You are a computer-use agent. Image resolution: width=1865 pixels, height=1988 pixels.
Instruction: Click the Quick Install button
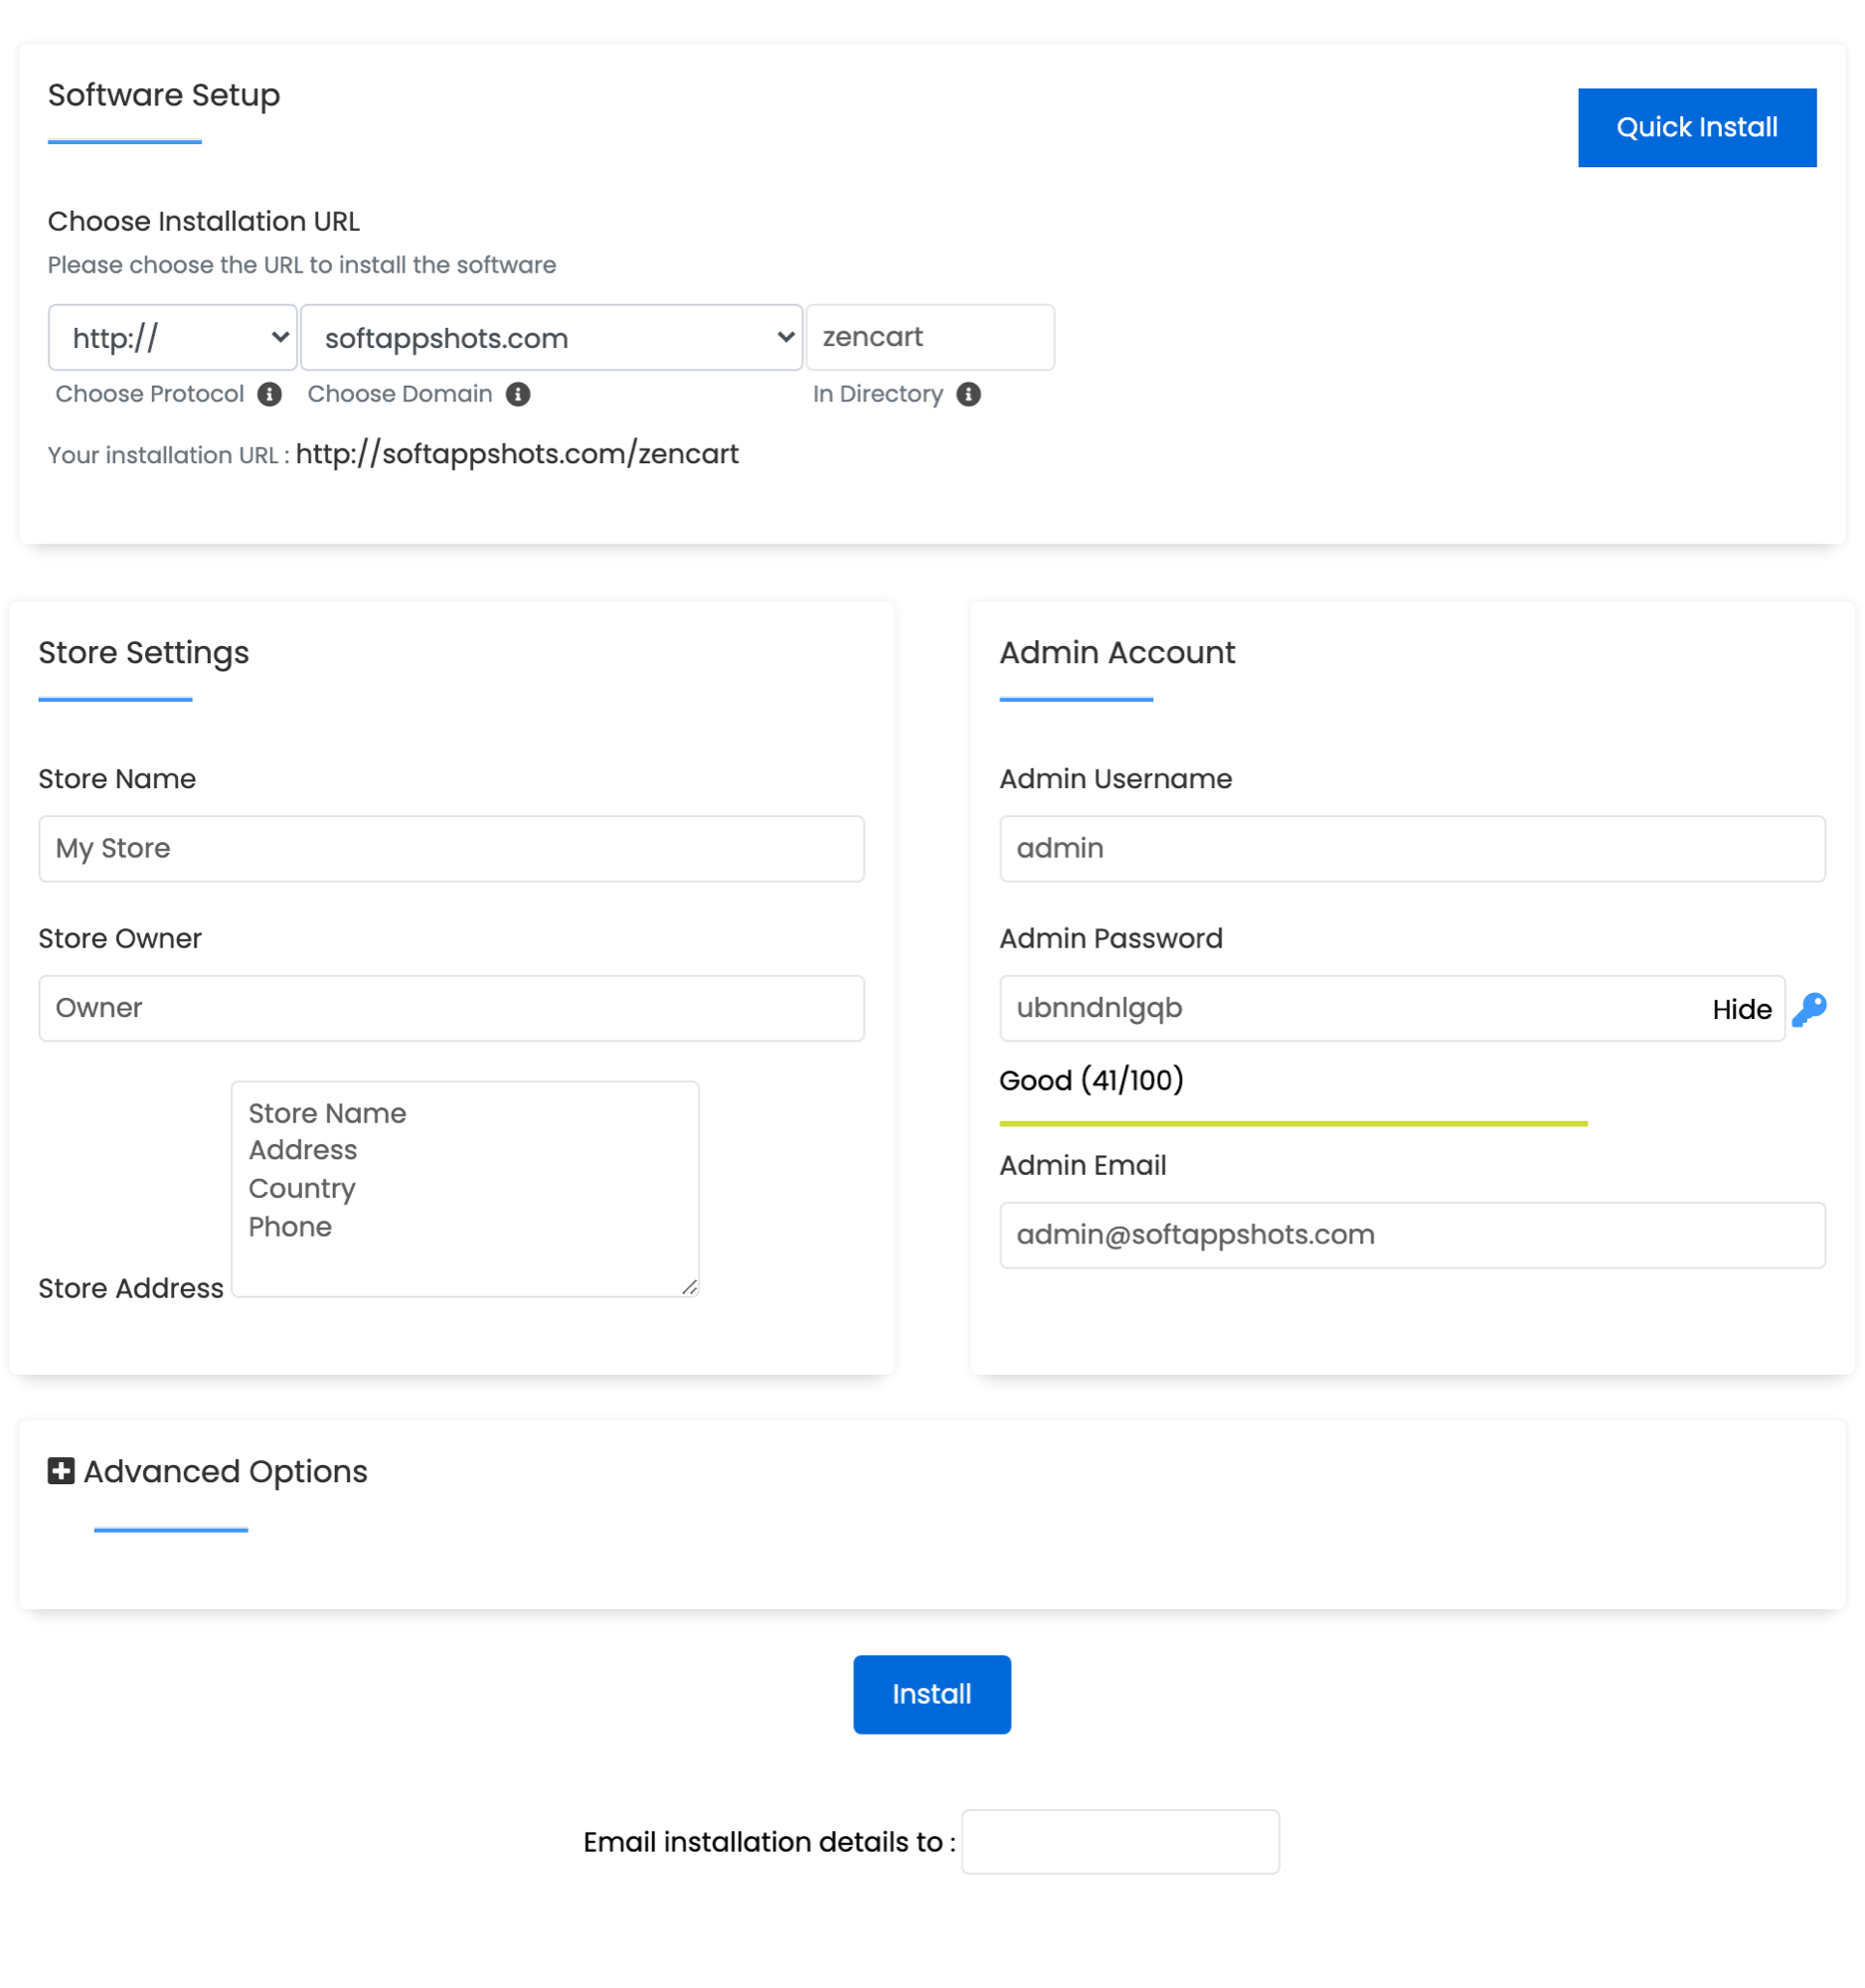[x=1696, y=126]
